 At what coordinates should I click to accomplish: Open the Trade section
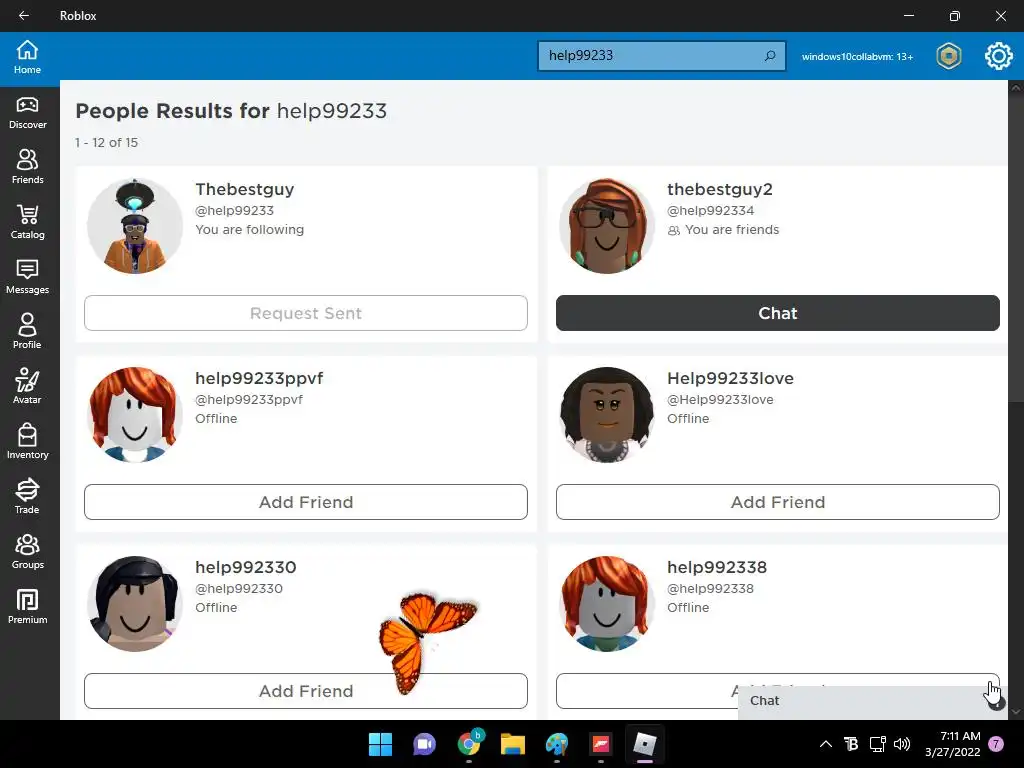(27, 497)
